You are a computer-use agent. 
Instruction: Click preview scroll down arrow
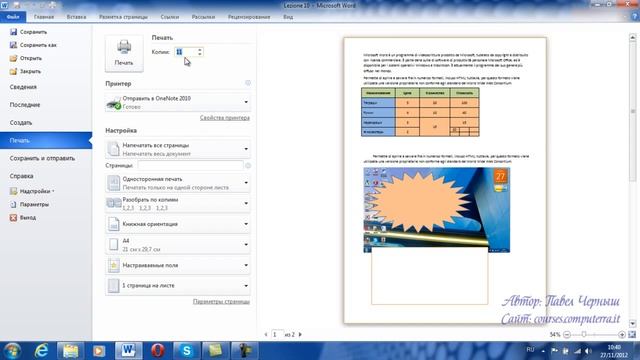633,323
